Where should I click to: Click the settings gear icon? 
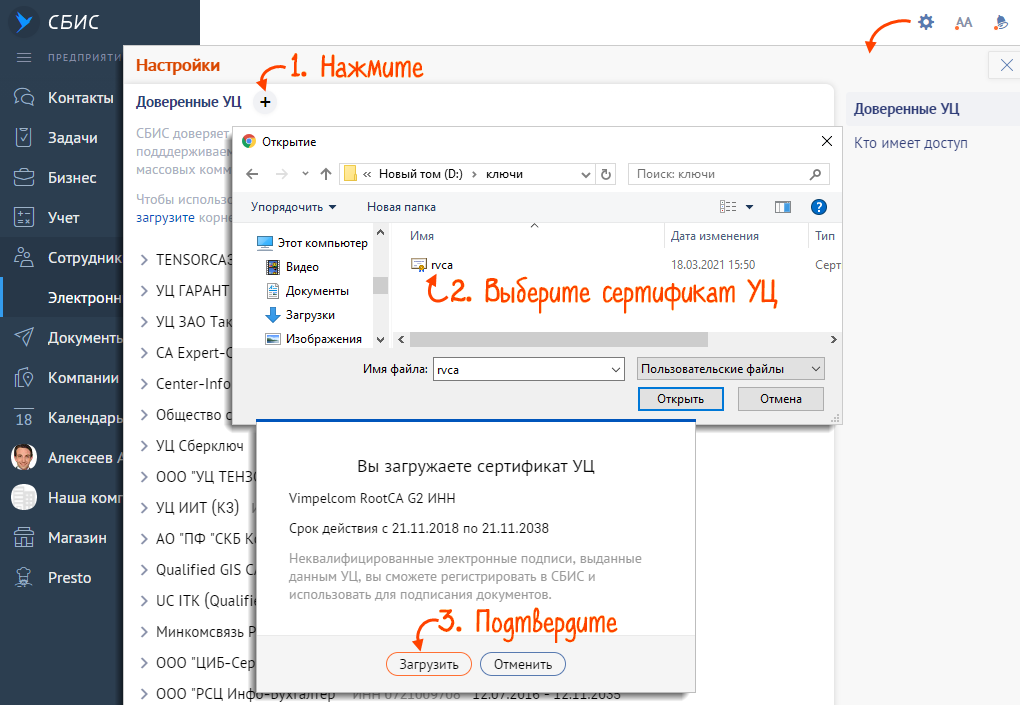coord(926,22)
